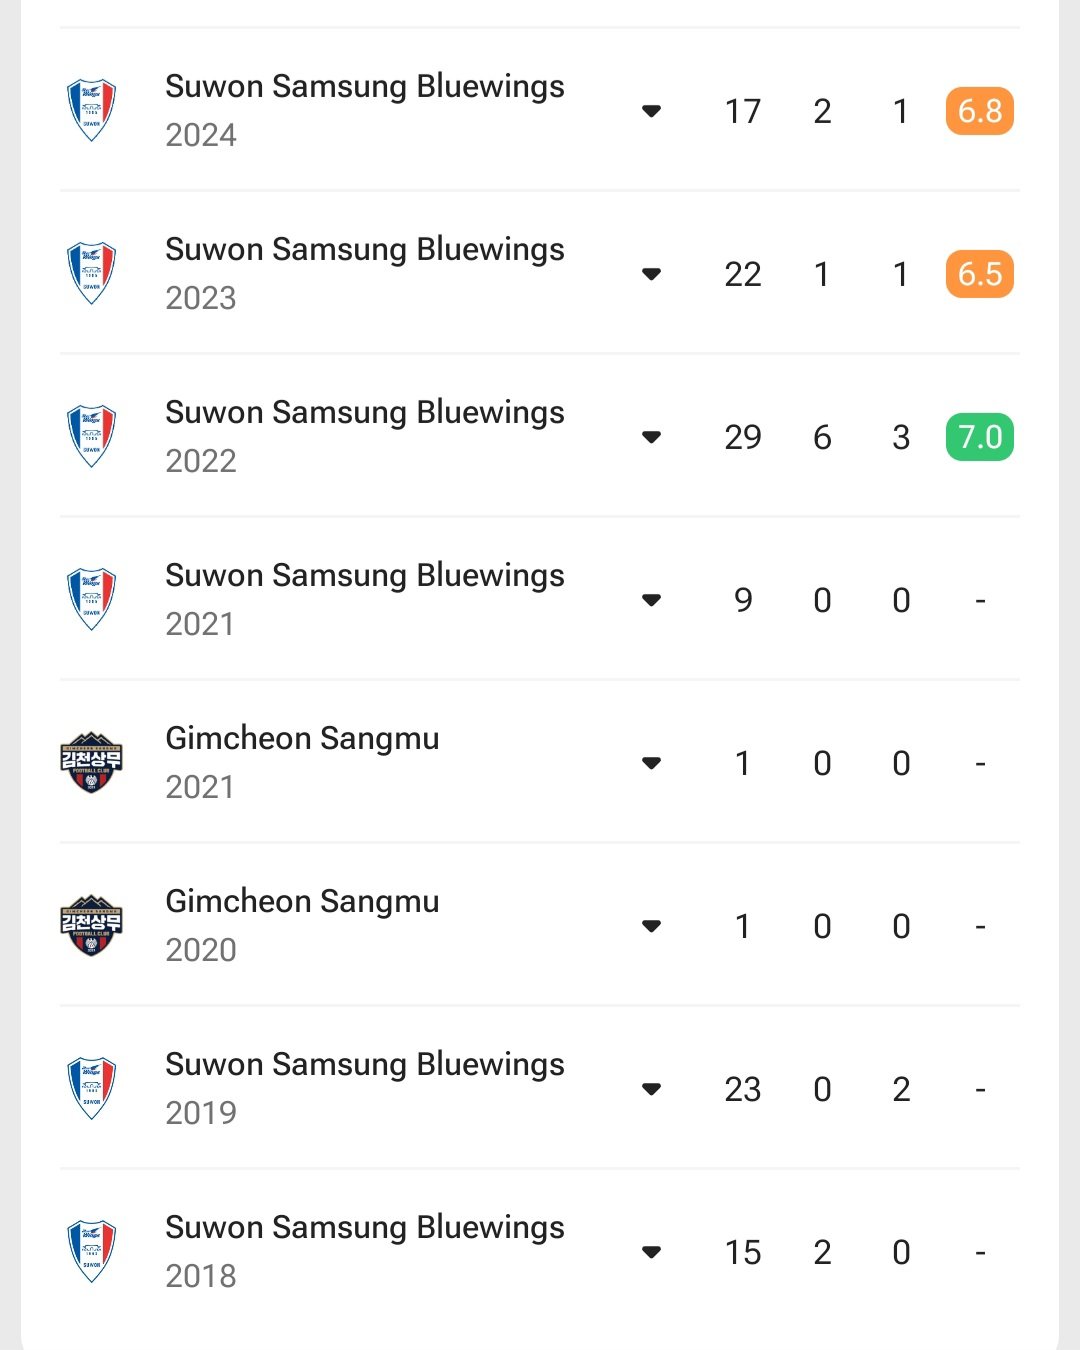Click the orange 6.5 rating badge
This screenshot has width=1080, height=1350.
coord(979,274)
